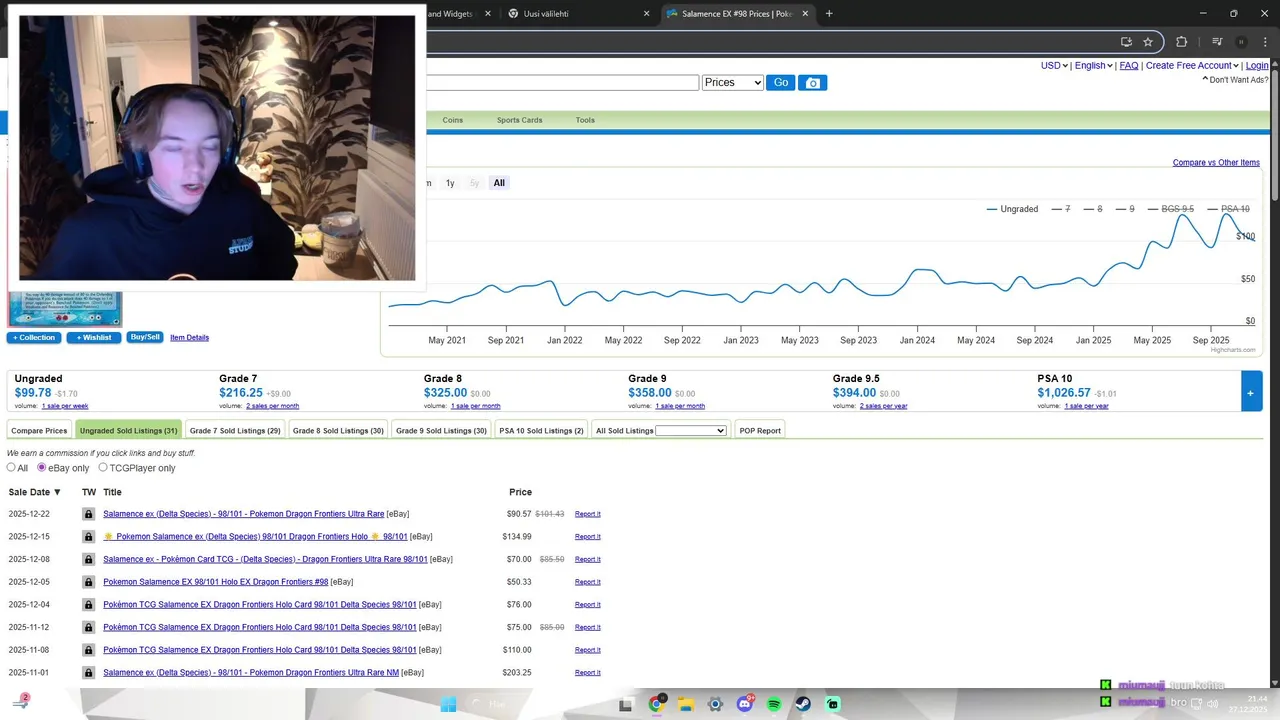
Task: Open the English language dropdown
Action: click(1093, 66)
